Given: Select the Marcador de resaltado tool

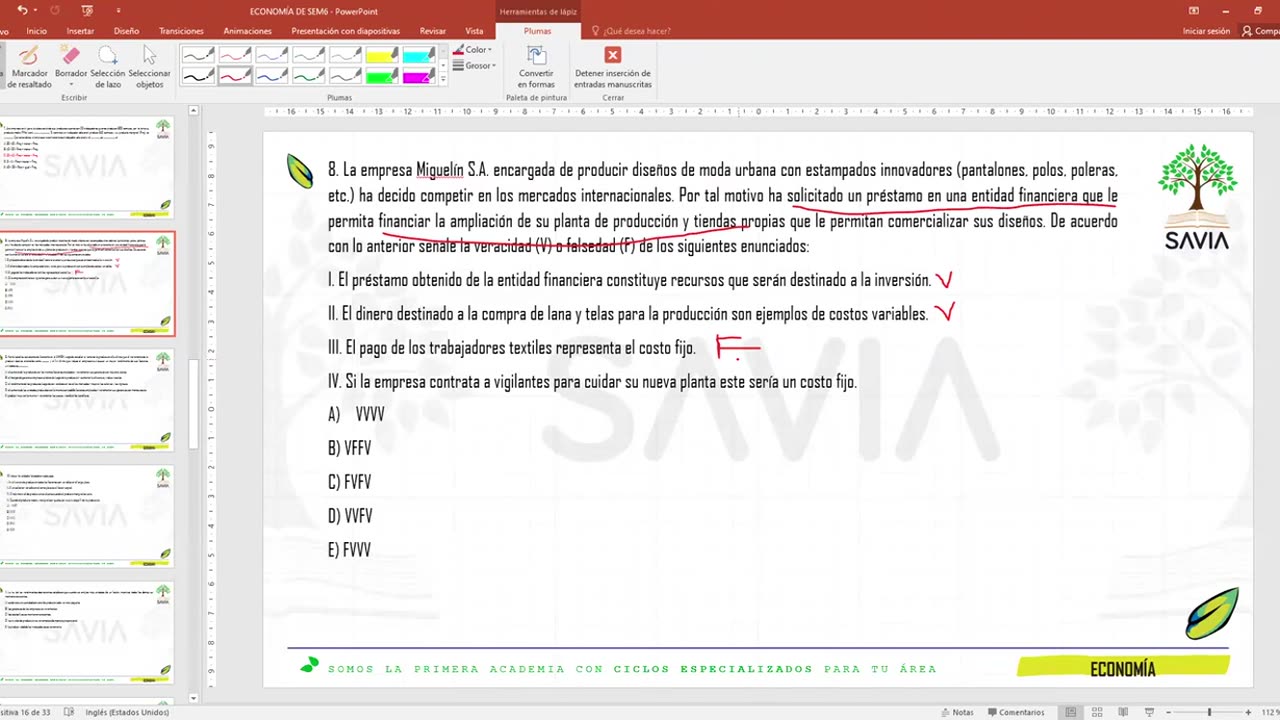Looking at the screenshot, I should coord(29,66).
